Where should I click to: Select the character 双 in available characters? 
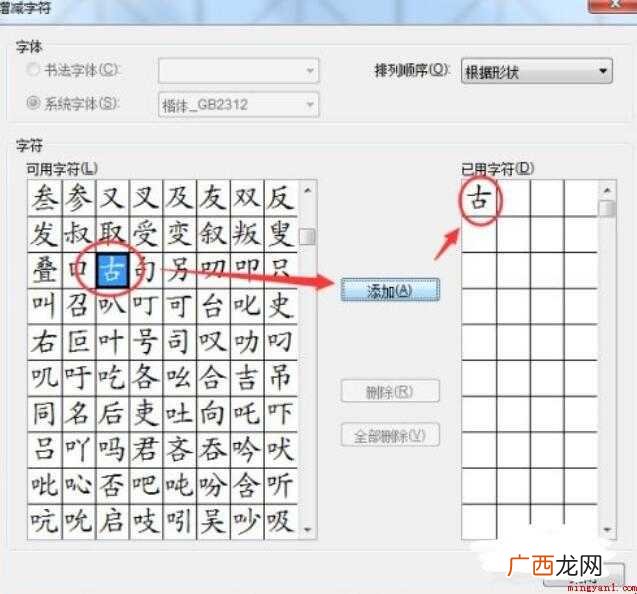247,198
